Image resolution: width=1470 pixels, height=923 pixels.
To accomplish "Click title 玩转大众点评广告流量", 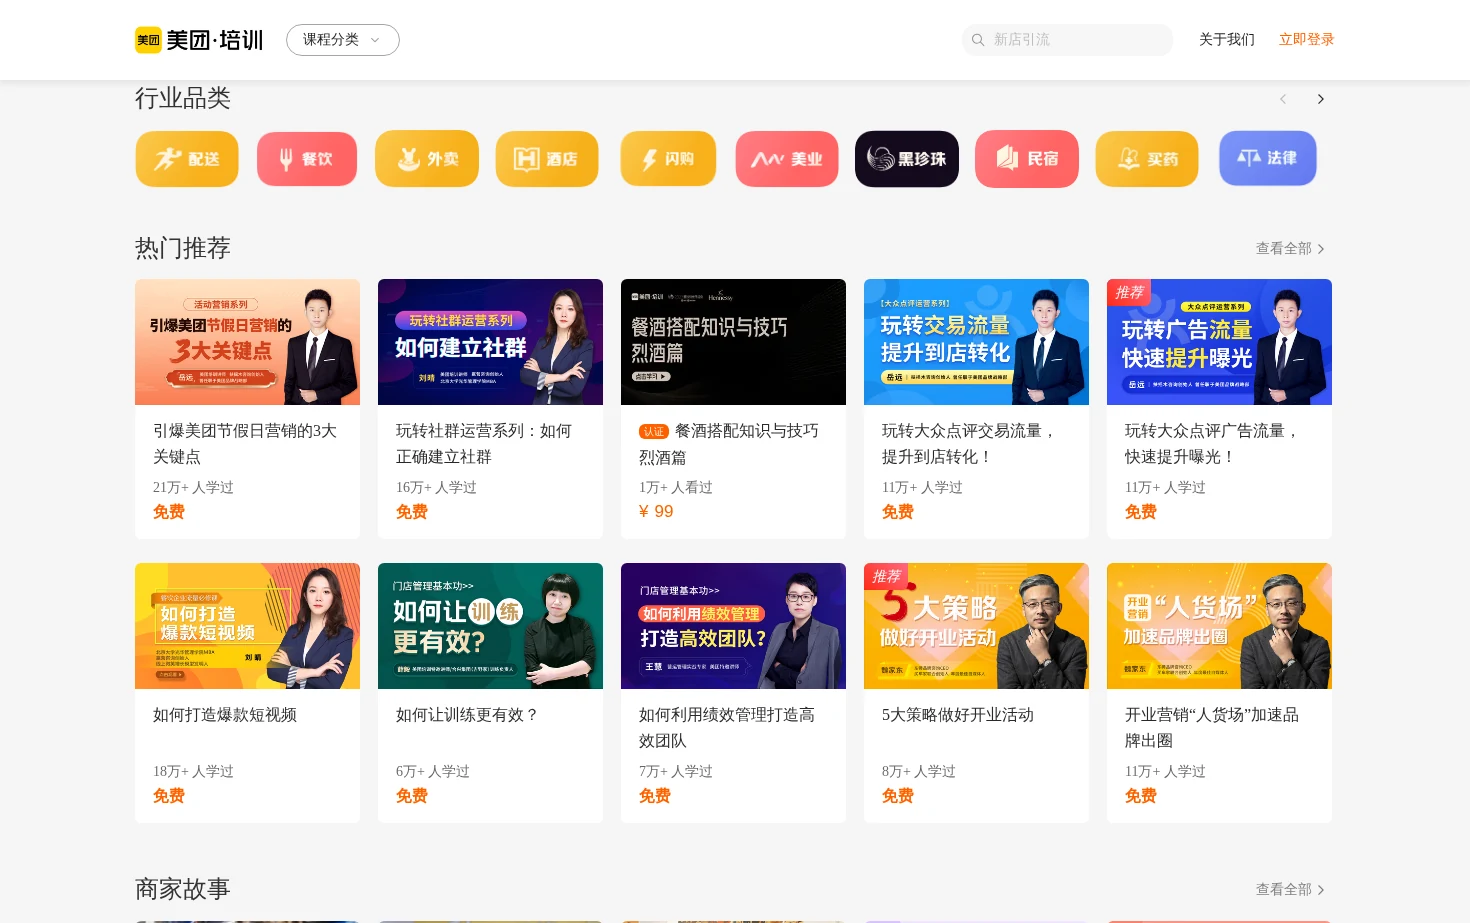I will point(1212,444).
